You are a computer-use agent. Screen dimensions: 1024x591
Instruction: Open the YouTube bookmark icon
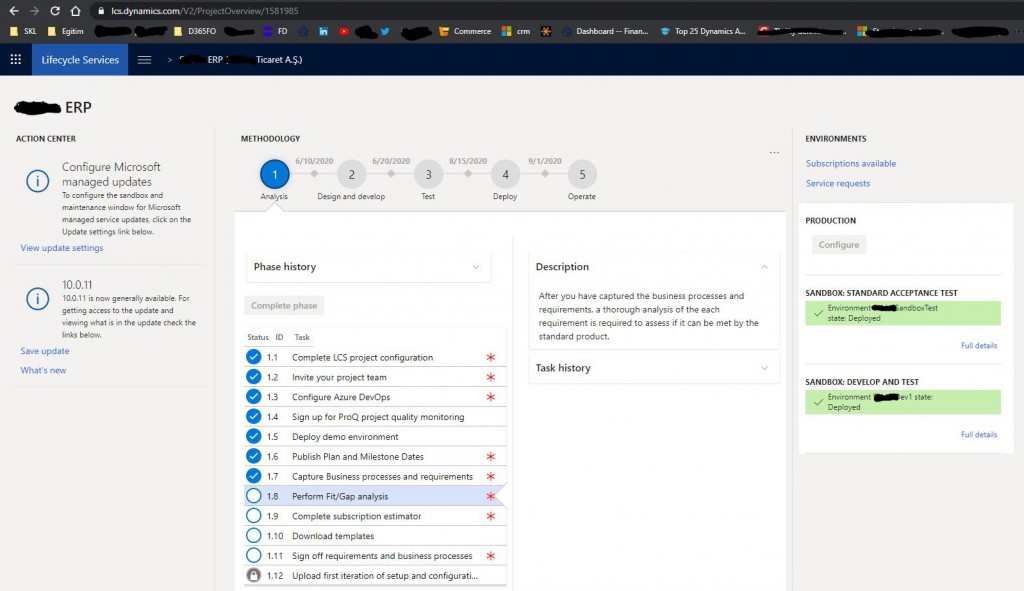[344, 31]
